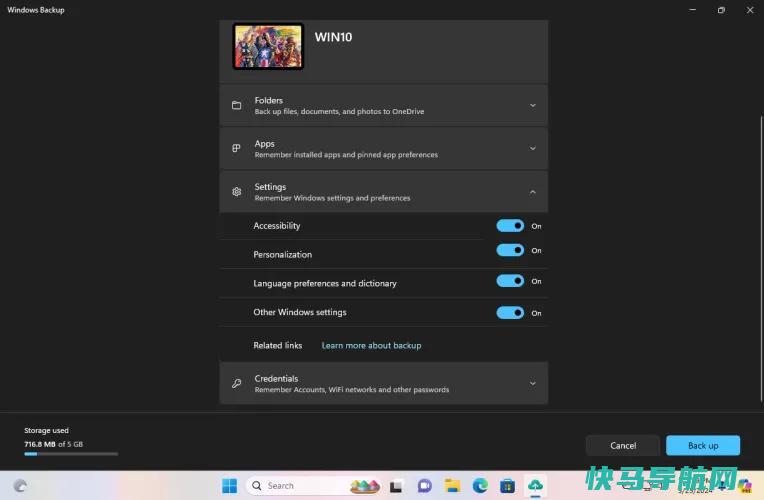
Task: Click 'Remember Accounts, WiFi networks' description text
Action: tap(352, 389)
